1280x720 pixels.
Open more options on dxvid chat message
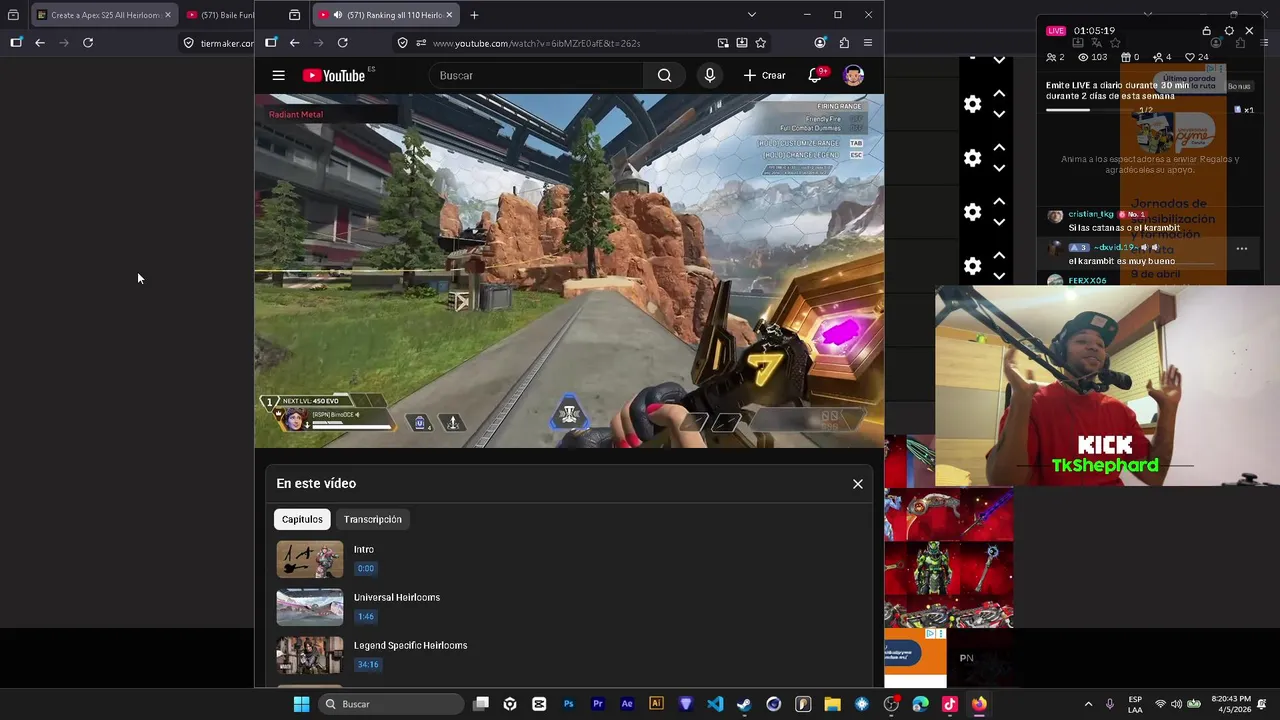pyautogui.click(x=1241, y=248)
